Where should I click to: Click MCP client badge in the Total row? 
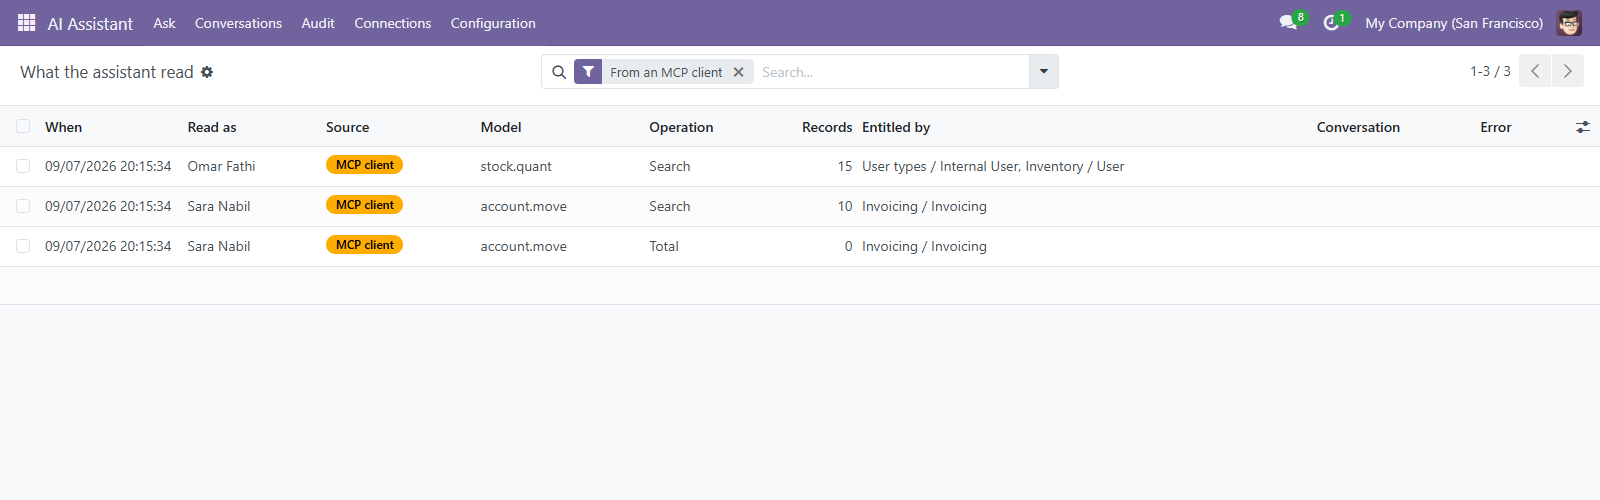coord(364,245)
